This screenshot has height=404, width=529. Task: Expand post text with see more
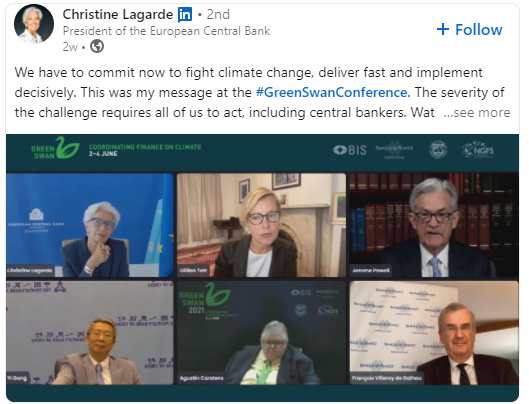point(477,112)
